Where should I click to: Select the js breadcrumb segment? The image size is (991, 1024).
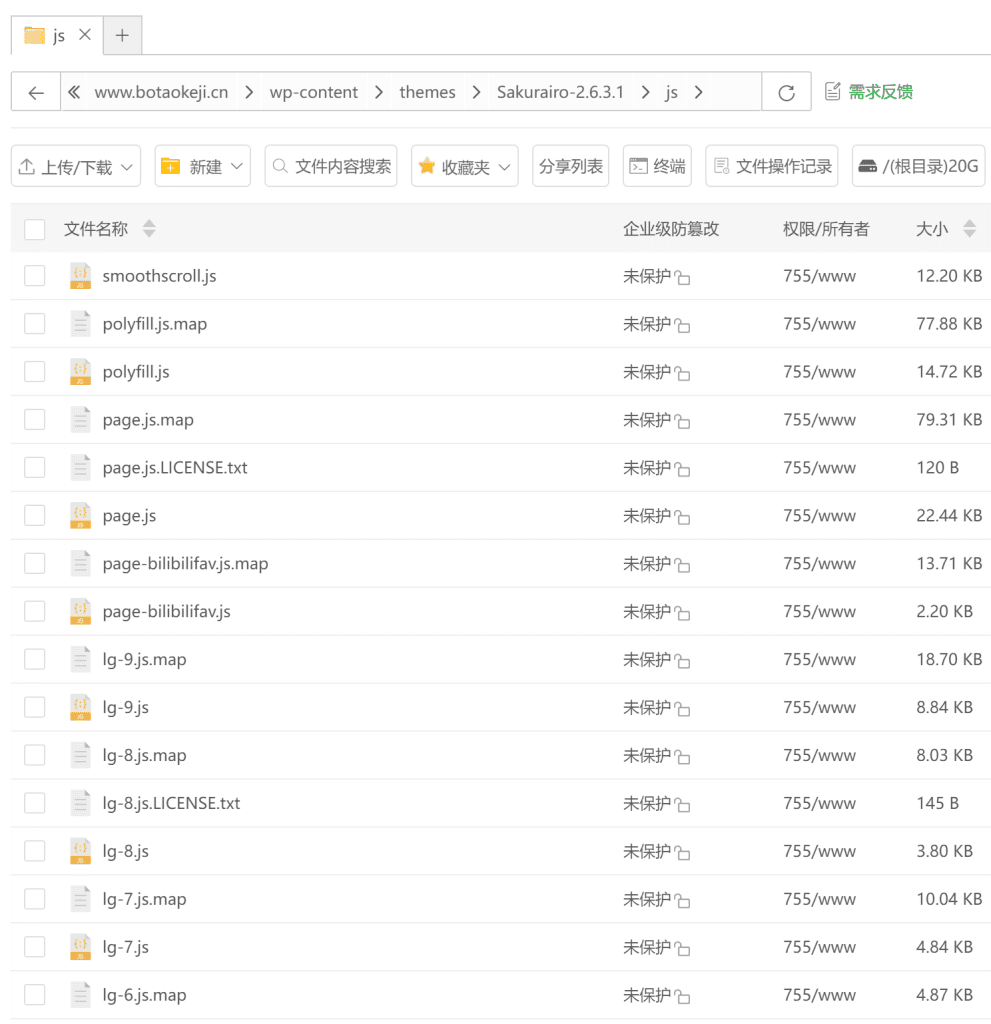[x=671, y=92]
